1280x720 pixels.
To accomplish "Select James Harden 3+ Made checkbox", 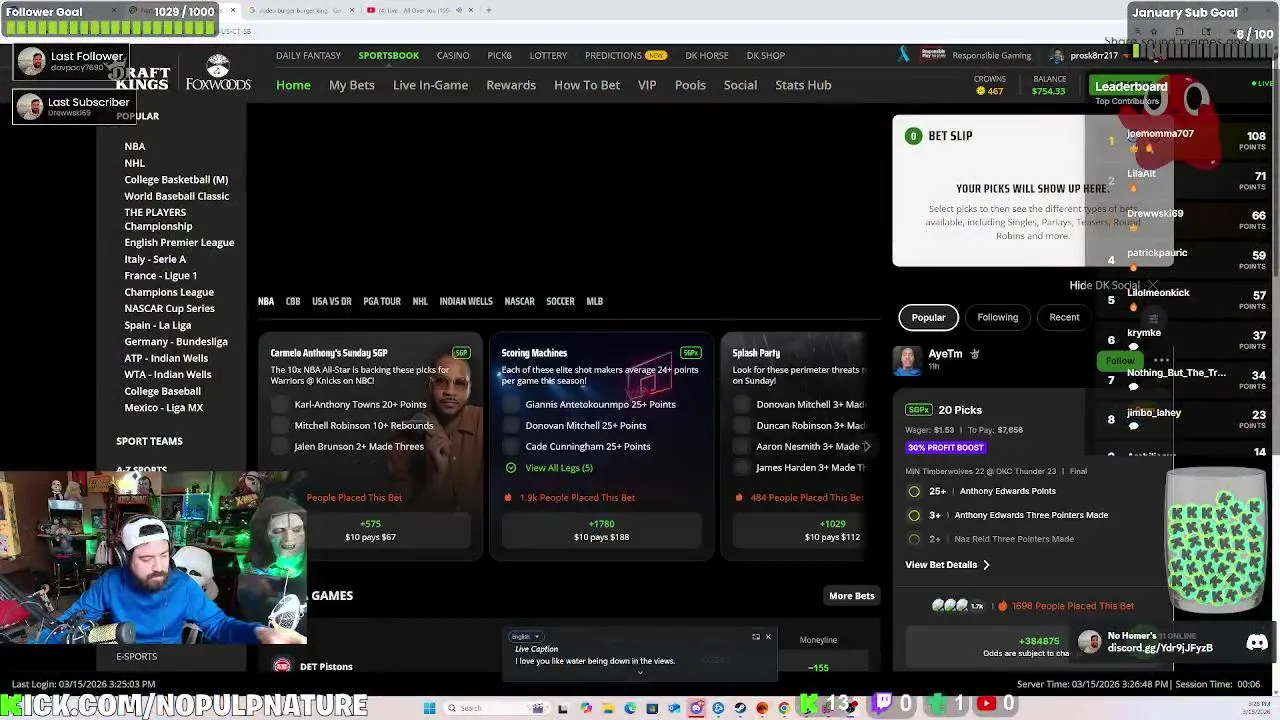I will [x=742, y=467].
